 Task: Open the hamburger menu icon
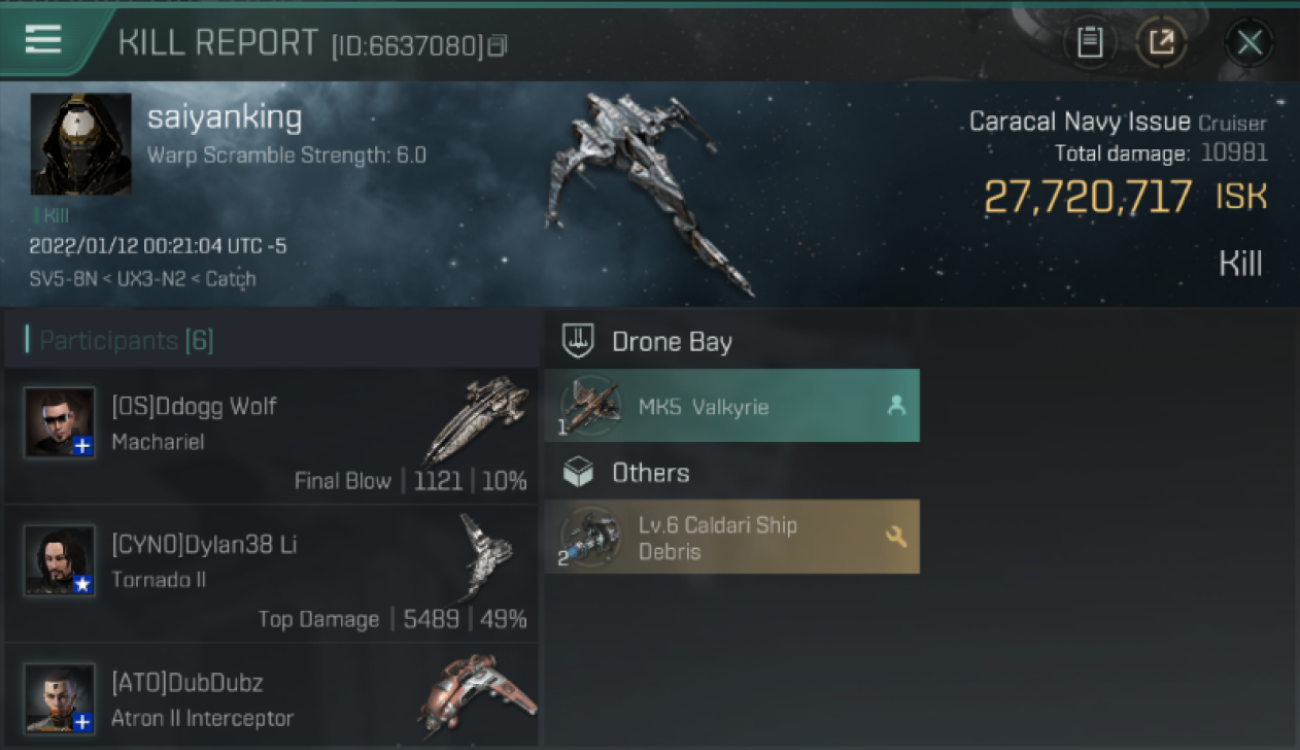pyautogui.click(x=43, y=40)
